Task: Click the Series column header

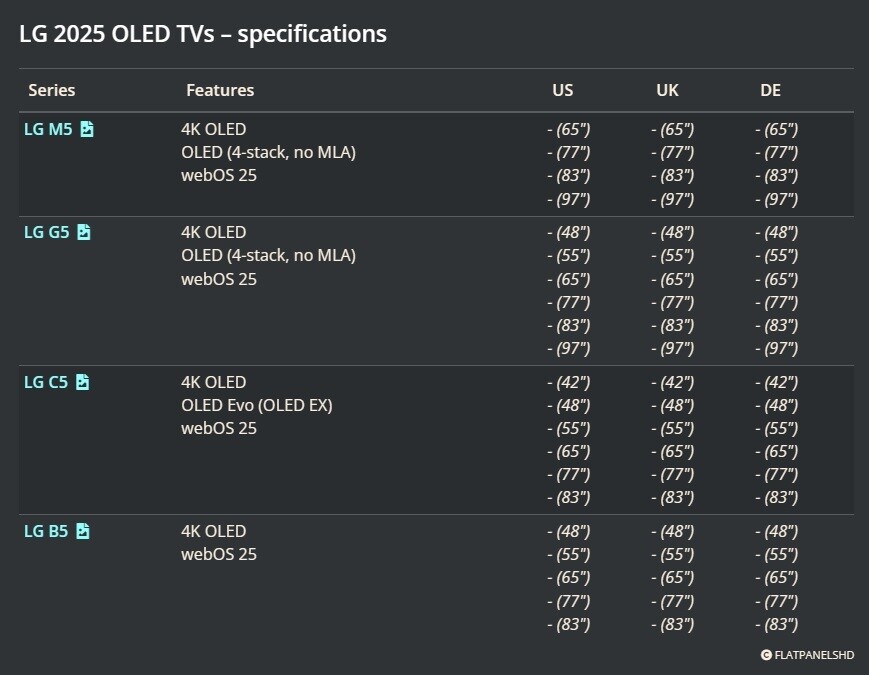Action: tap(52, 90)
